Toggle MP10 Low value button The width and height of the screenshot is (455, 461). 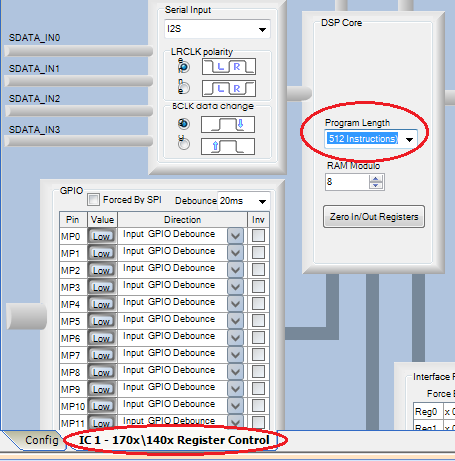(x=102, y=406)
